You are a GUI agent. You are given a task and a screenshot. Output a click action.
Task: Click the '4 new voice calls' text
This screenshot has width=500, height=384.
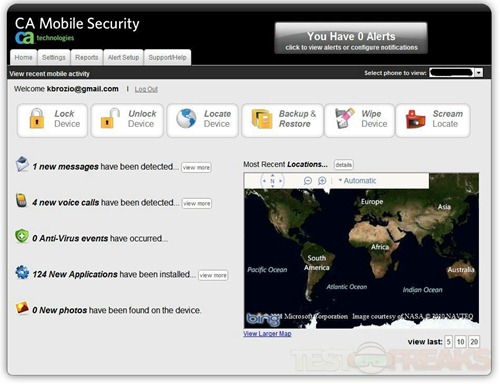(x=66, y=203)
